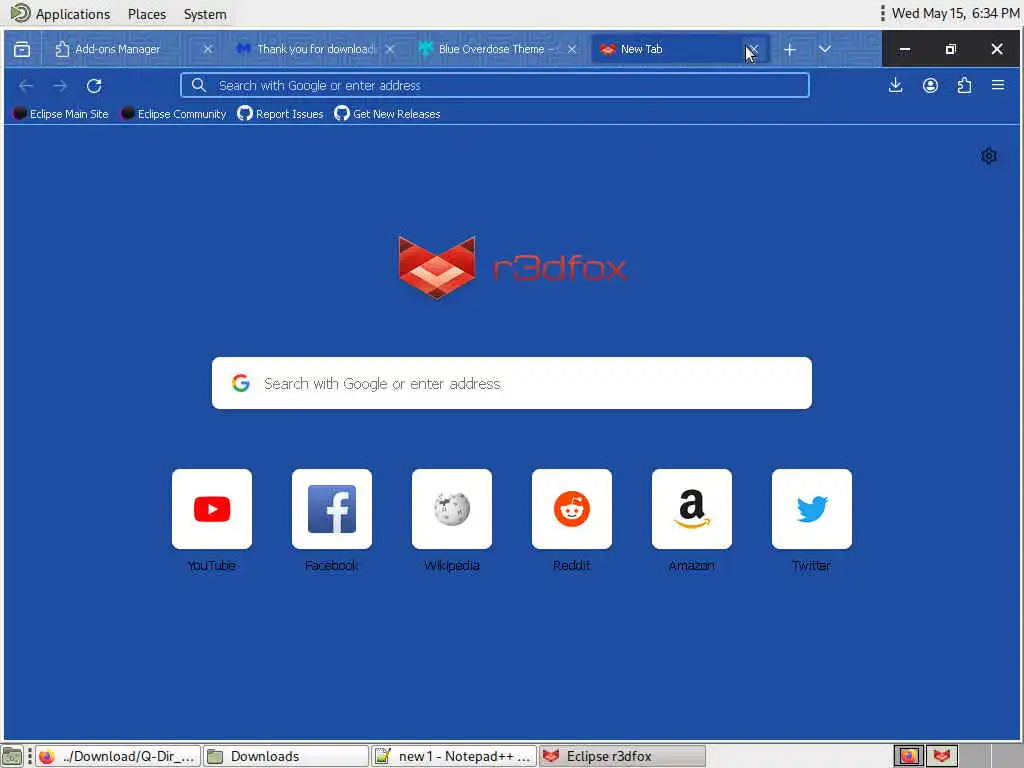1024x768 pixels.
Task: Open the Wikipedia shortcut tile
Action: click(452, 509)
